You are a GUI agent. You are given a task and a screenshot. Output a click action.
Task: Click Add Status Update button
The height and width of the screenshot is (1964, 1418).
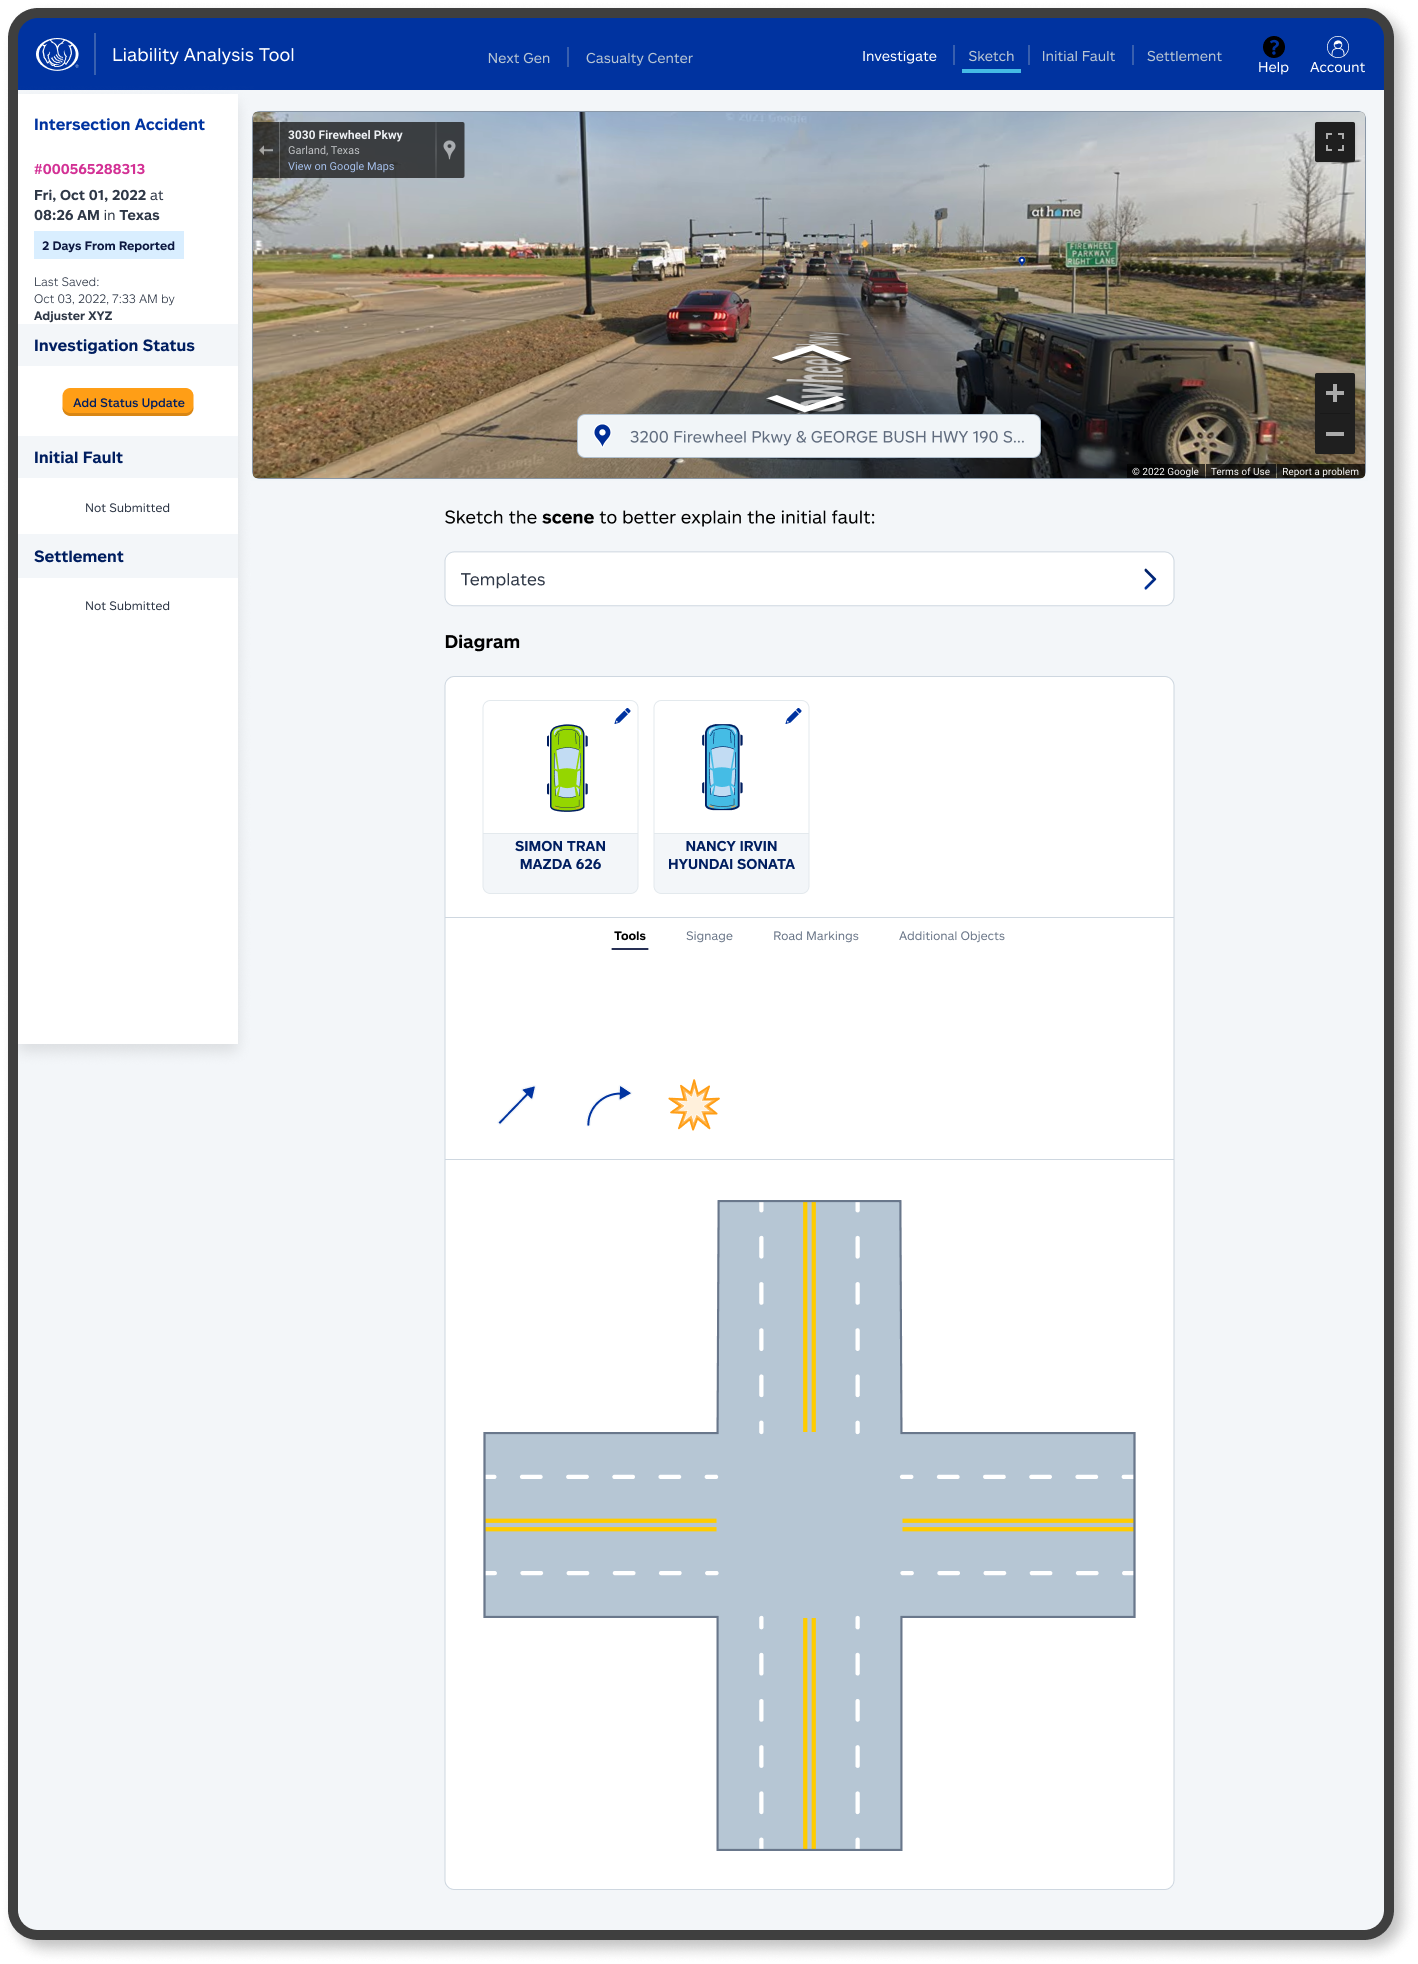128,402
